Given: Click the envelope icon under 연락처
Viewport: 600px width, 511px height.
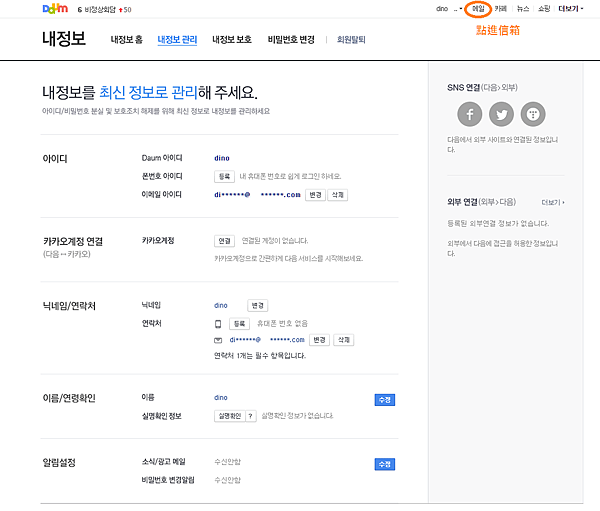Looking at the screenshot, I should (x=218, y=340).
